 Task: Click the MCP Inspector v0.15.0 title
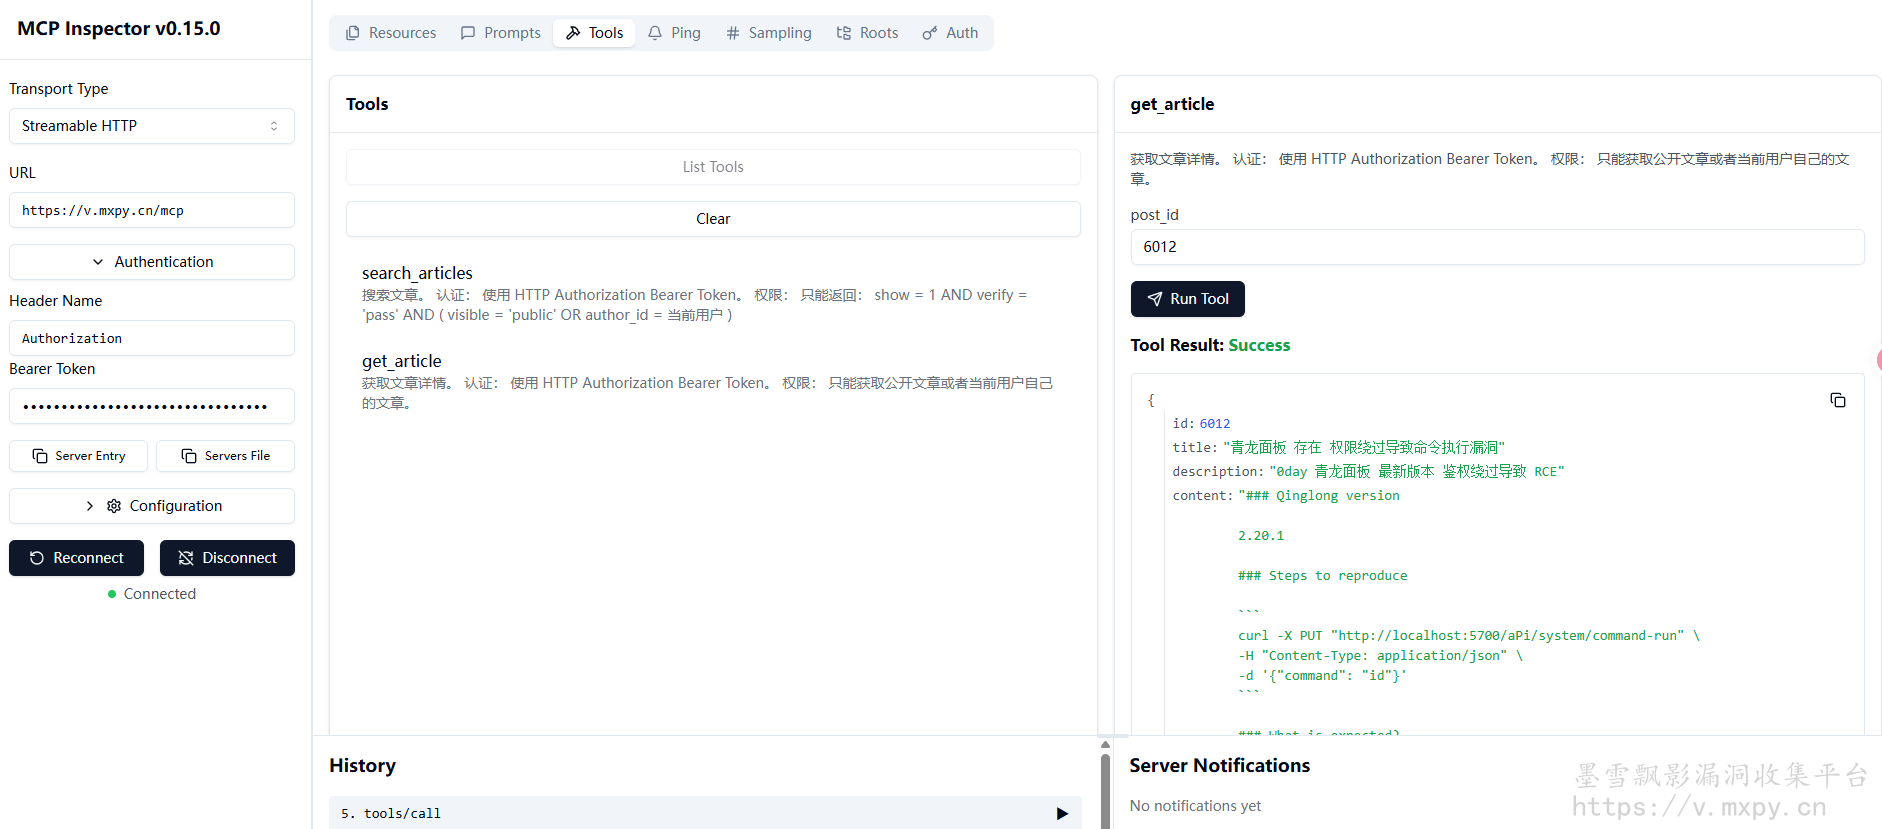pos(119,28)
